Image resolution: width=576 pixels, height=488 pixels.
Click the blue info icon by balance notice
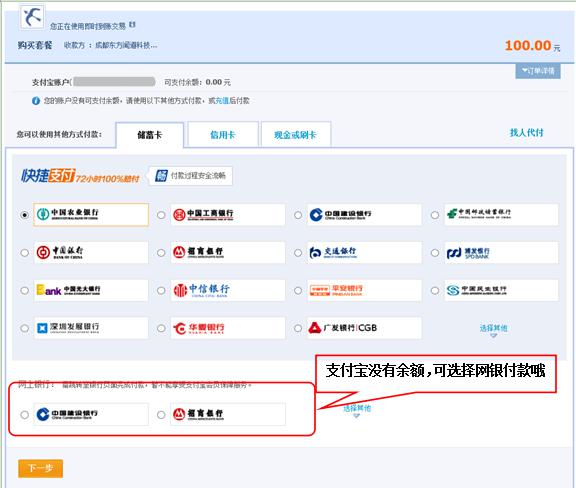coord(36,101)
